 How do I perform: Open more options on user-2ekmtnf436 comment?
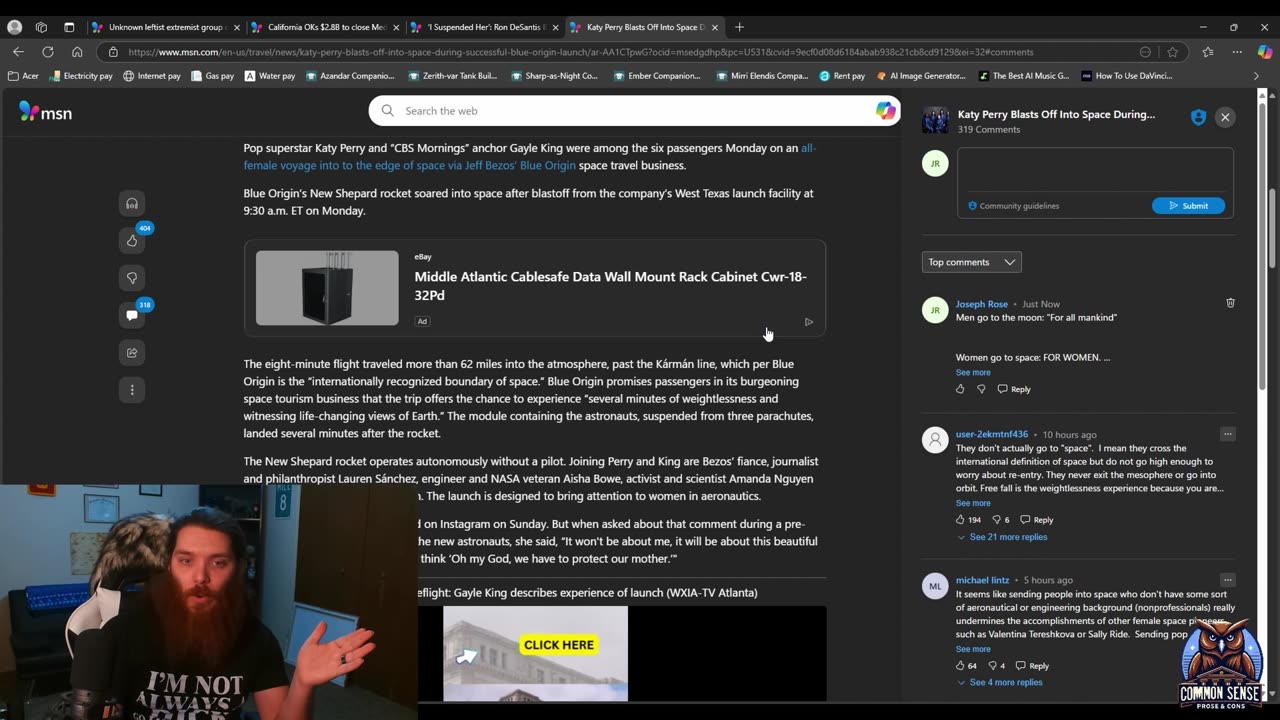pyautogui.click(x=1227, y=434)
